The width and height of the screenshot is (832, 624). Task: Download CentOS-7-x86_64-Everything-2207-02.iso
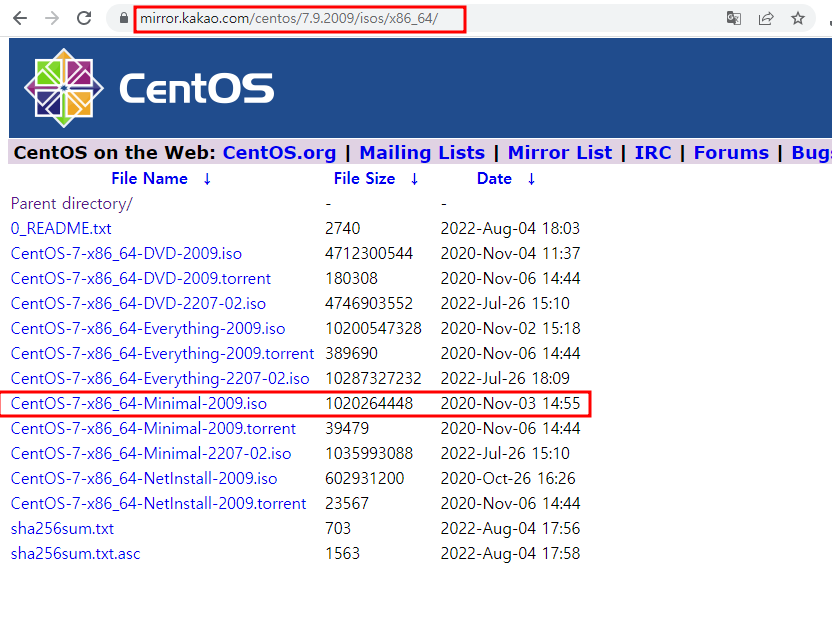[160, 378]
